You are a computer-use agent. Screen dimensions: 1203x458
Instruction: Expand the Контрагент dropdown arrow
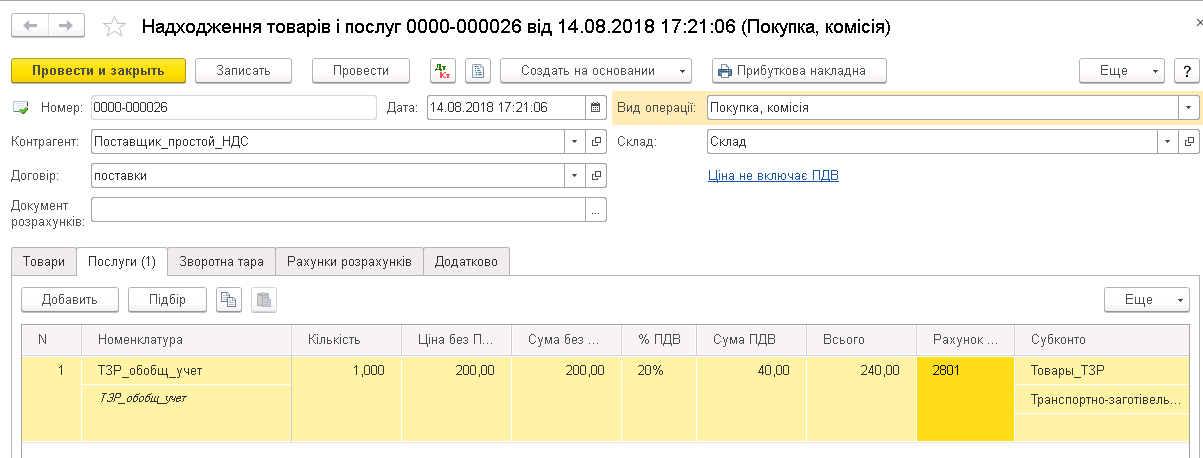pyautogui.click(x=575, y=142)
